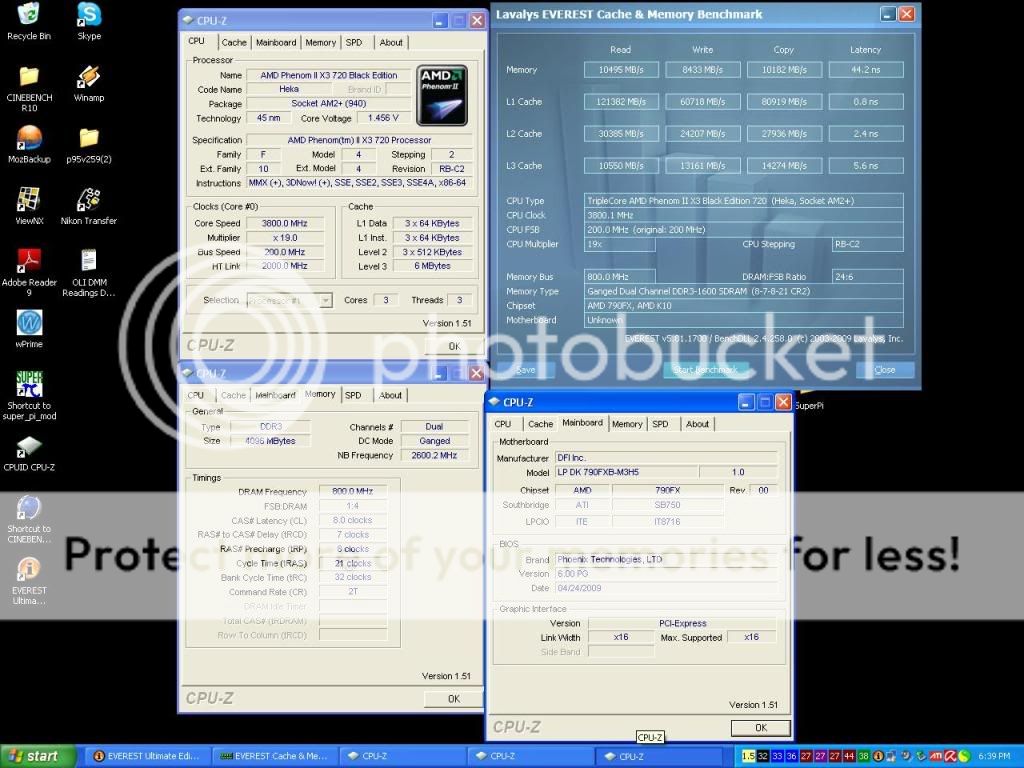The width and height of the screenshot is (1024, 768).
Task: Open the Recycle Bin desktop icon
Action: 29,22
